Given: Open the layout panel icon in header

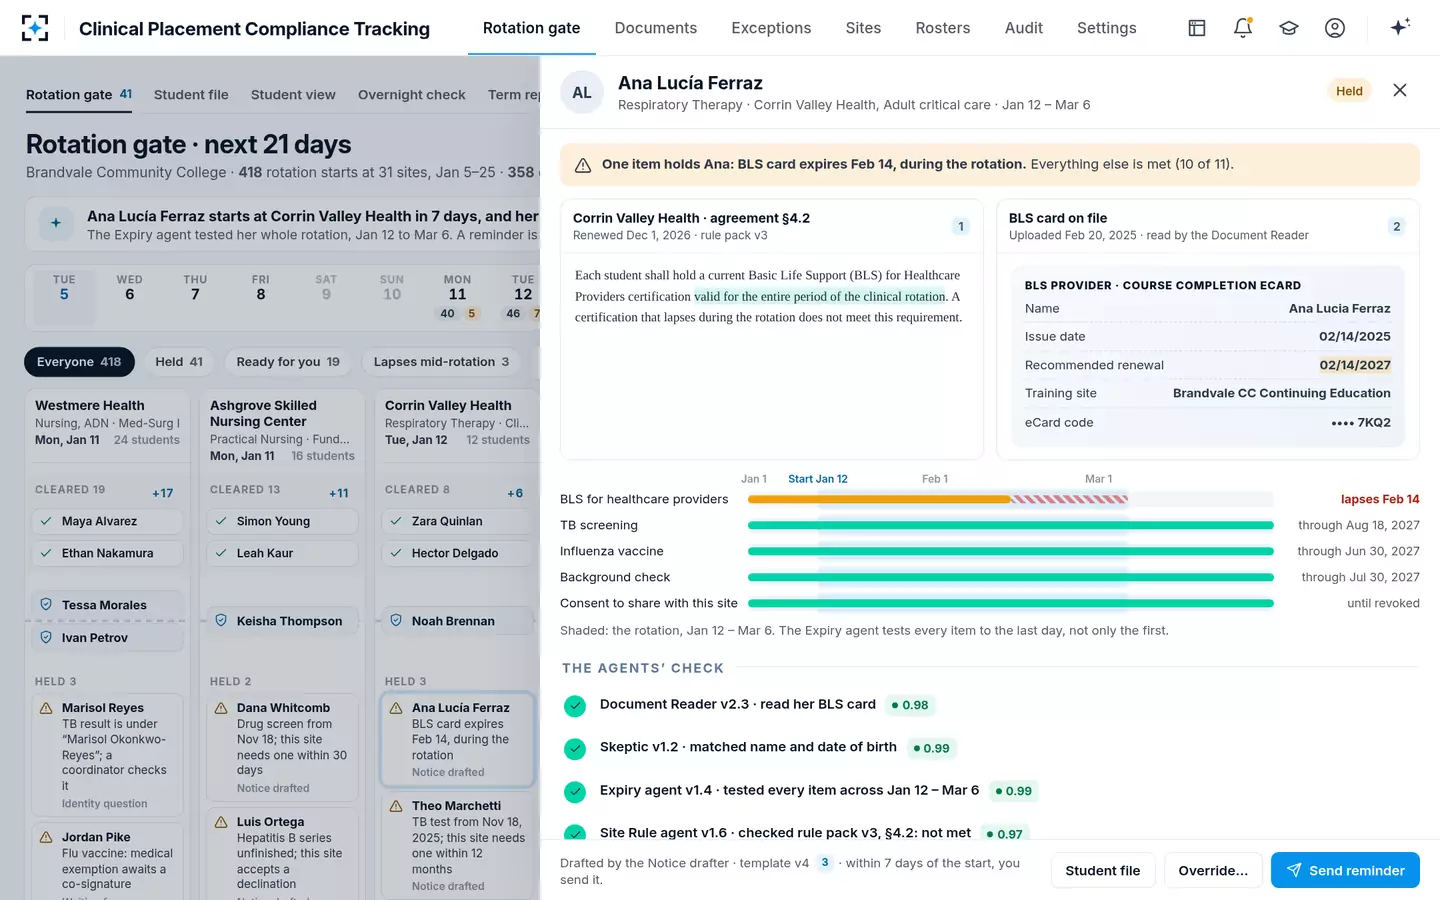Looking at the screenshot, I should click(1197, 28).
